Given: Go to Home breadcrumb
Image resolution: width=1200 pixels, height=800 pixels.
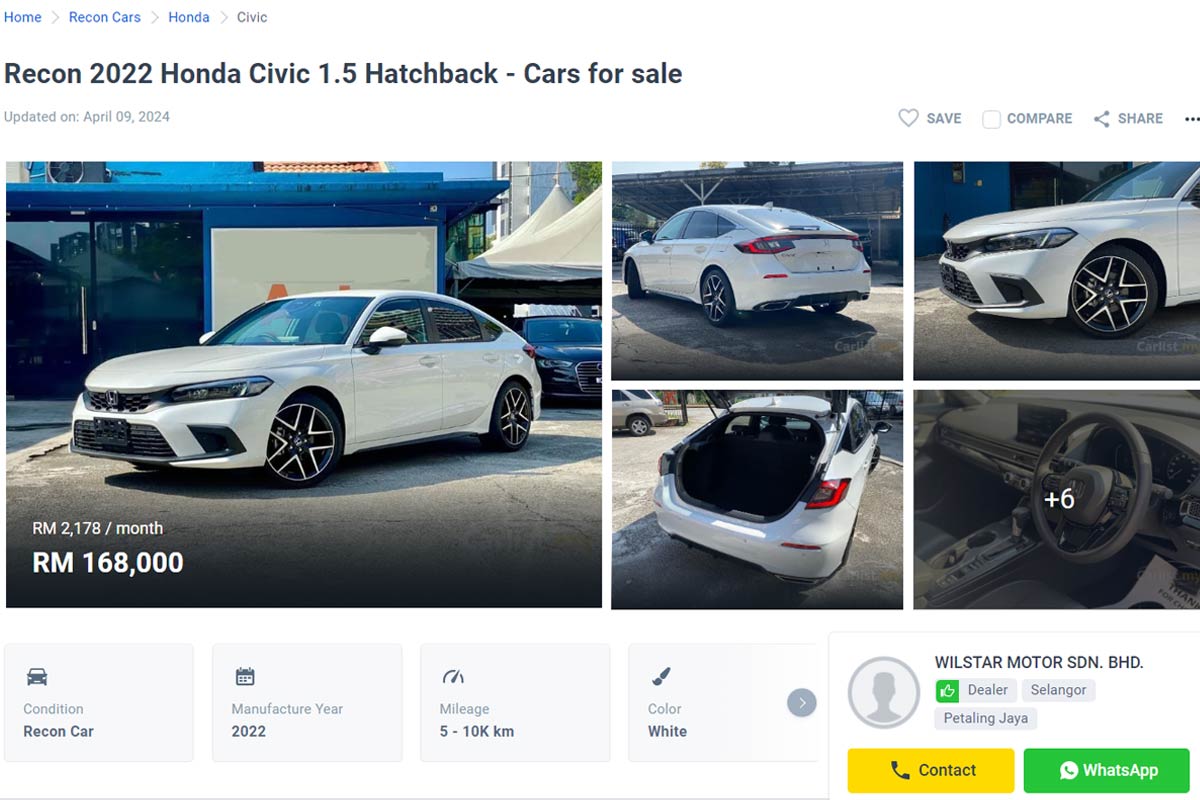Looking at the screenshot, I should pos(23,17).
